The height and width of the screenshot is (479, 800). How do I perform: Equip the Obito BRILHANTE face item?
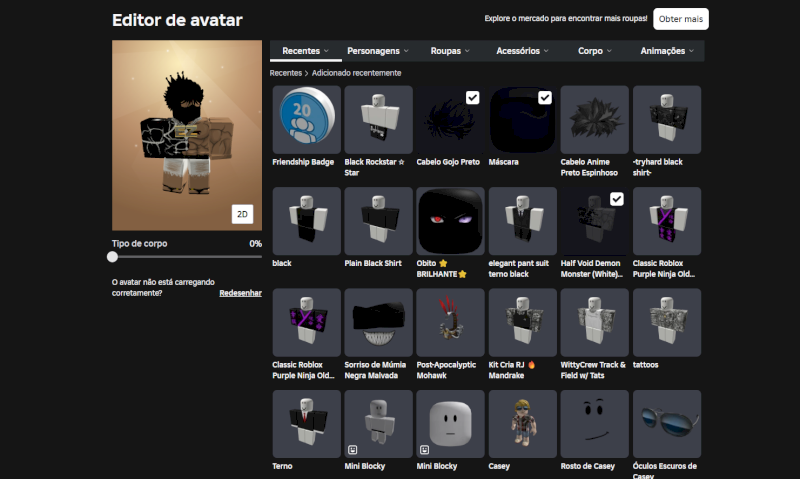click(450, 221)
